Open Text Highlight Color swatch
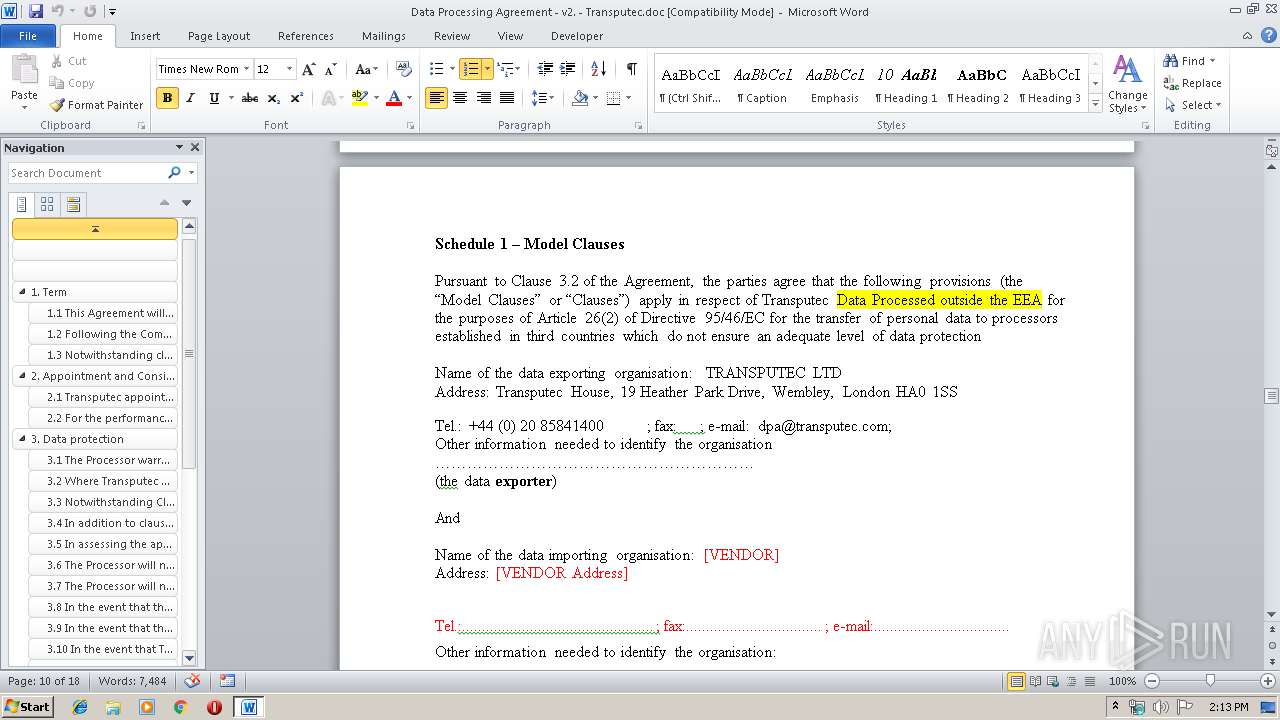 coord(360,98)
